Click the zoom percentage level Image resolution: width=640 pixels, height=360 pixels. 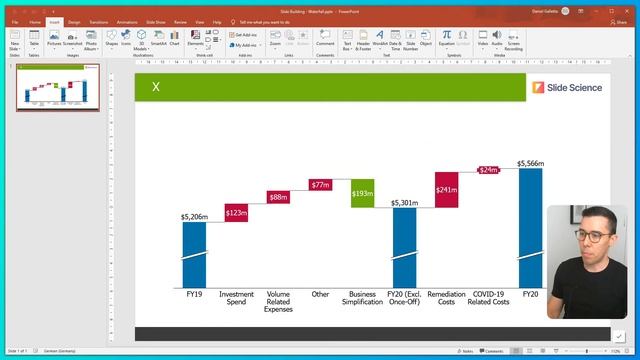point(616,351)
